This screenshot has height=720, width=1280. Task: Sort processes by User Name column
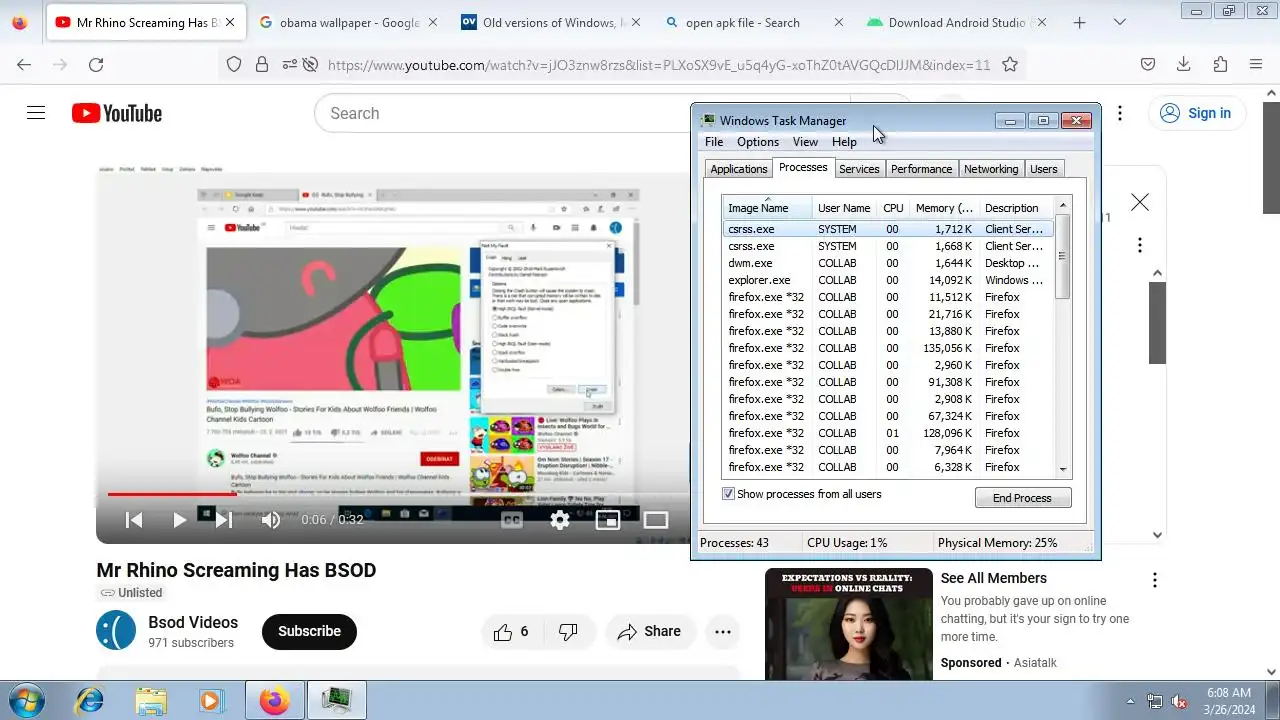click(x=844, y=208)
